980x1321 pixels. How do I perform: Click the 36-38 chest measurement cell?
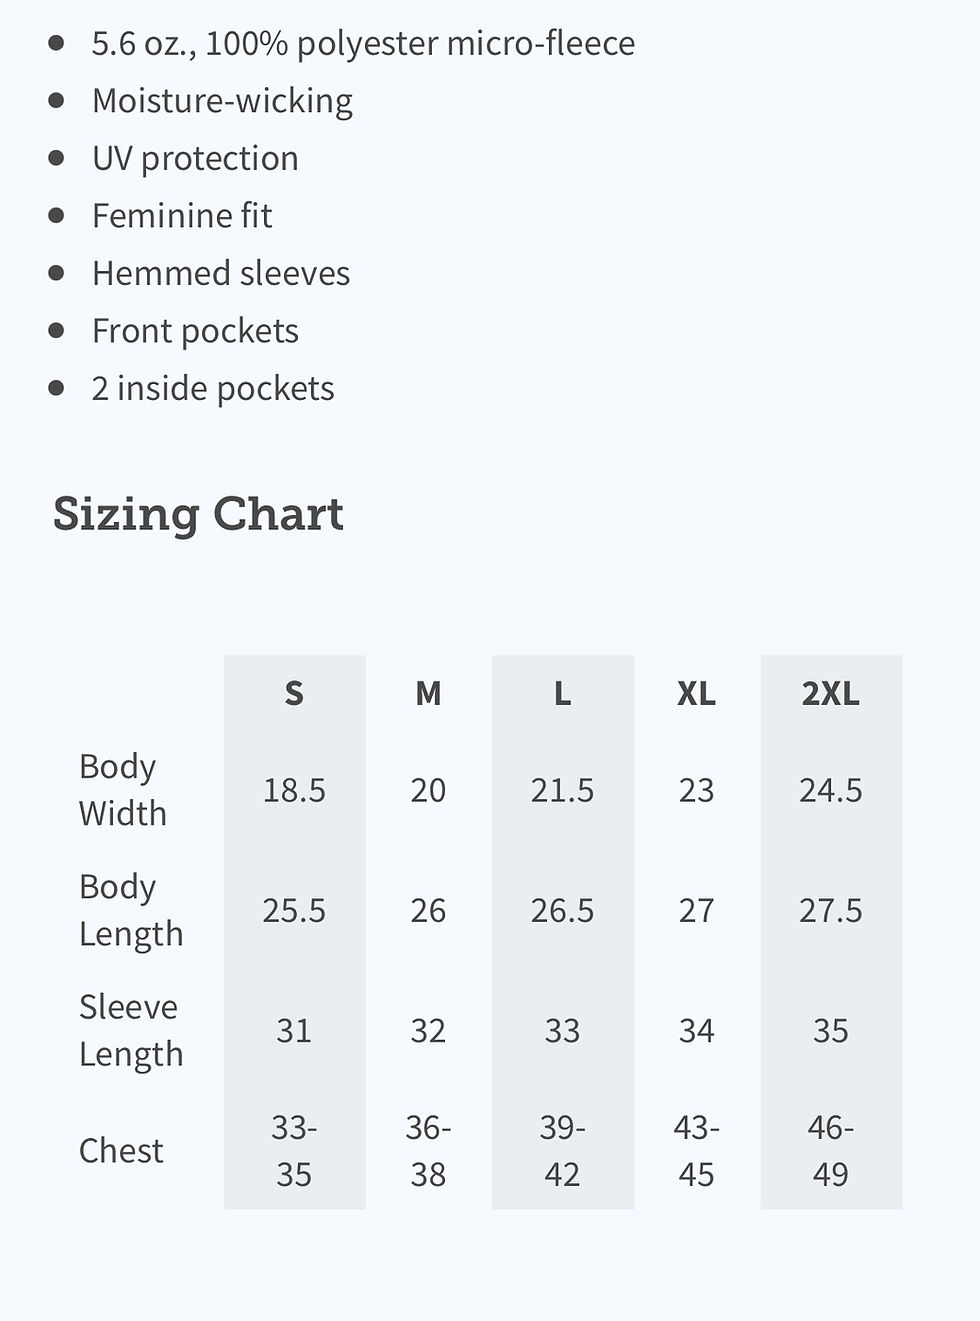click(x=428, y=1150)
